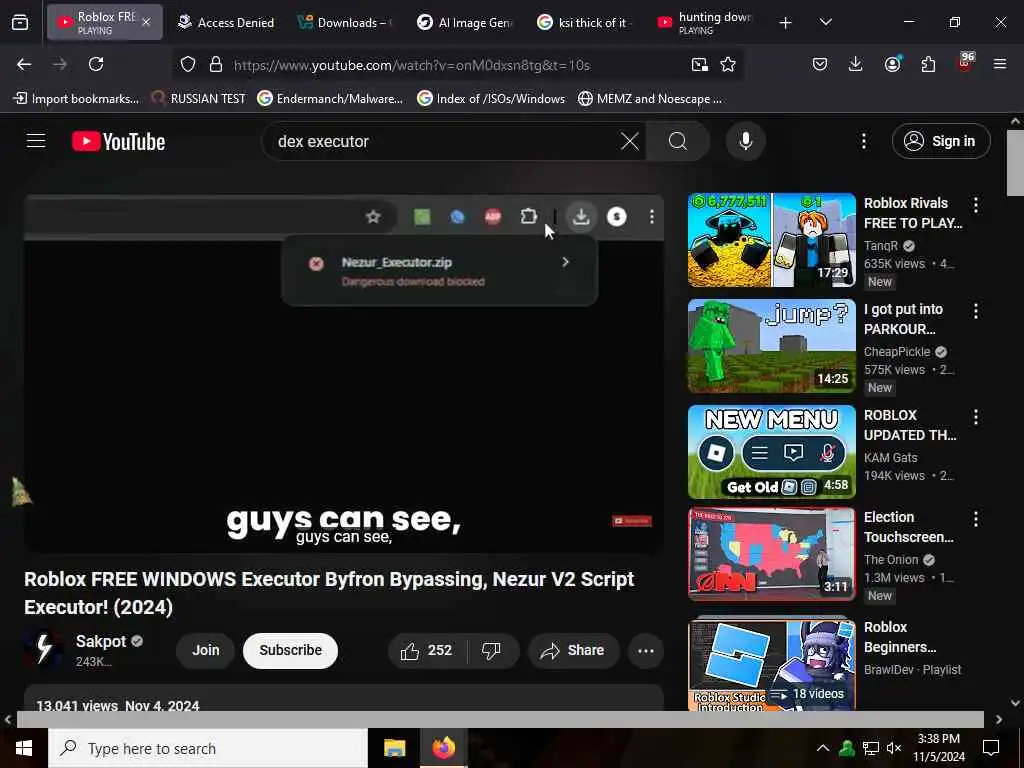The image size is (1024, 768).
Task: Close the Roblox FREE tab
Action: pyautogui.click(x=146, y=22)
